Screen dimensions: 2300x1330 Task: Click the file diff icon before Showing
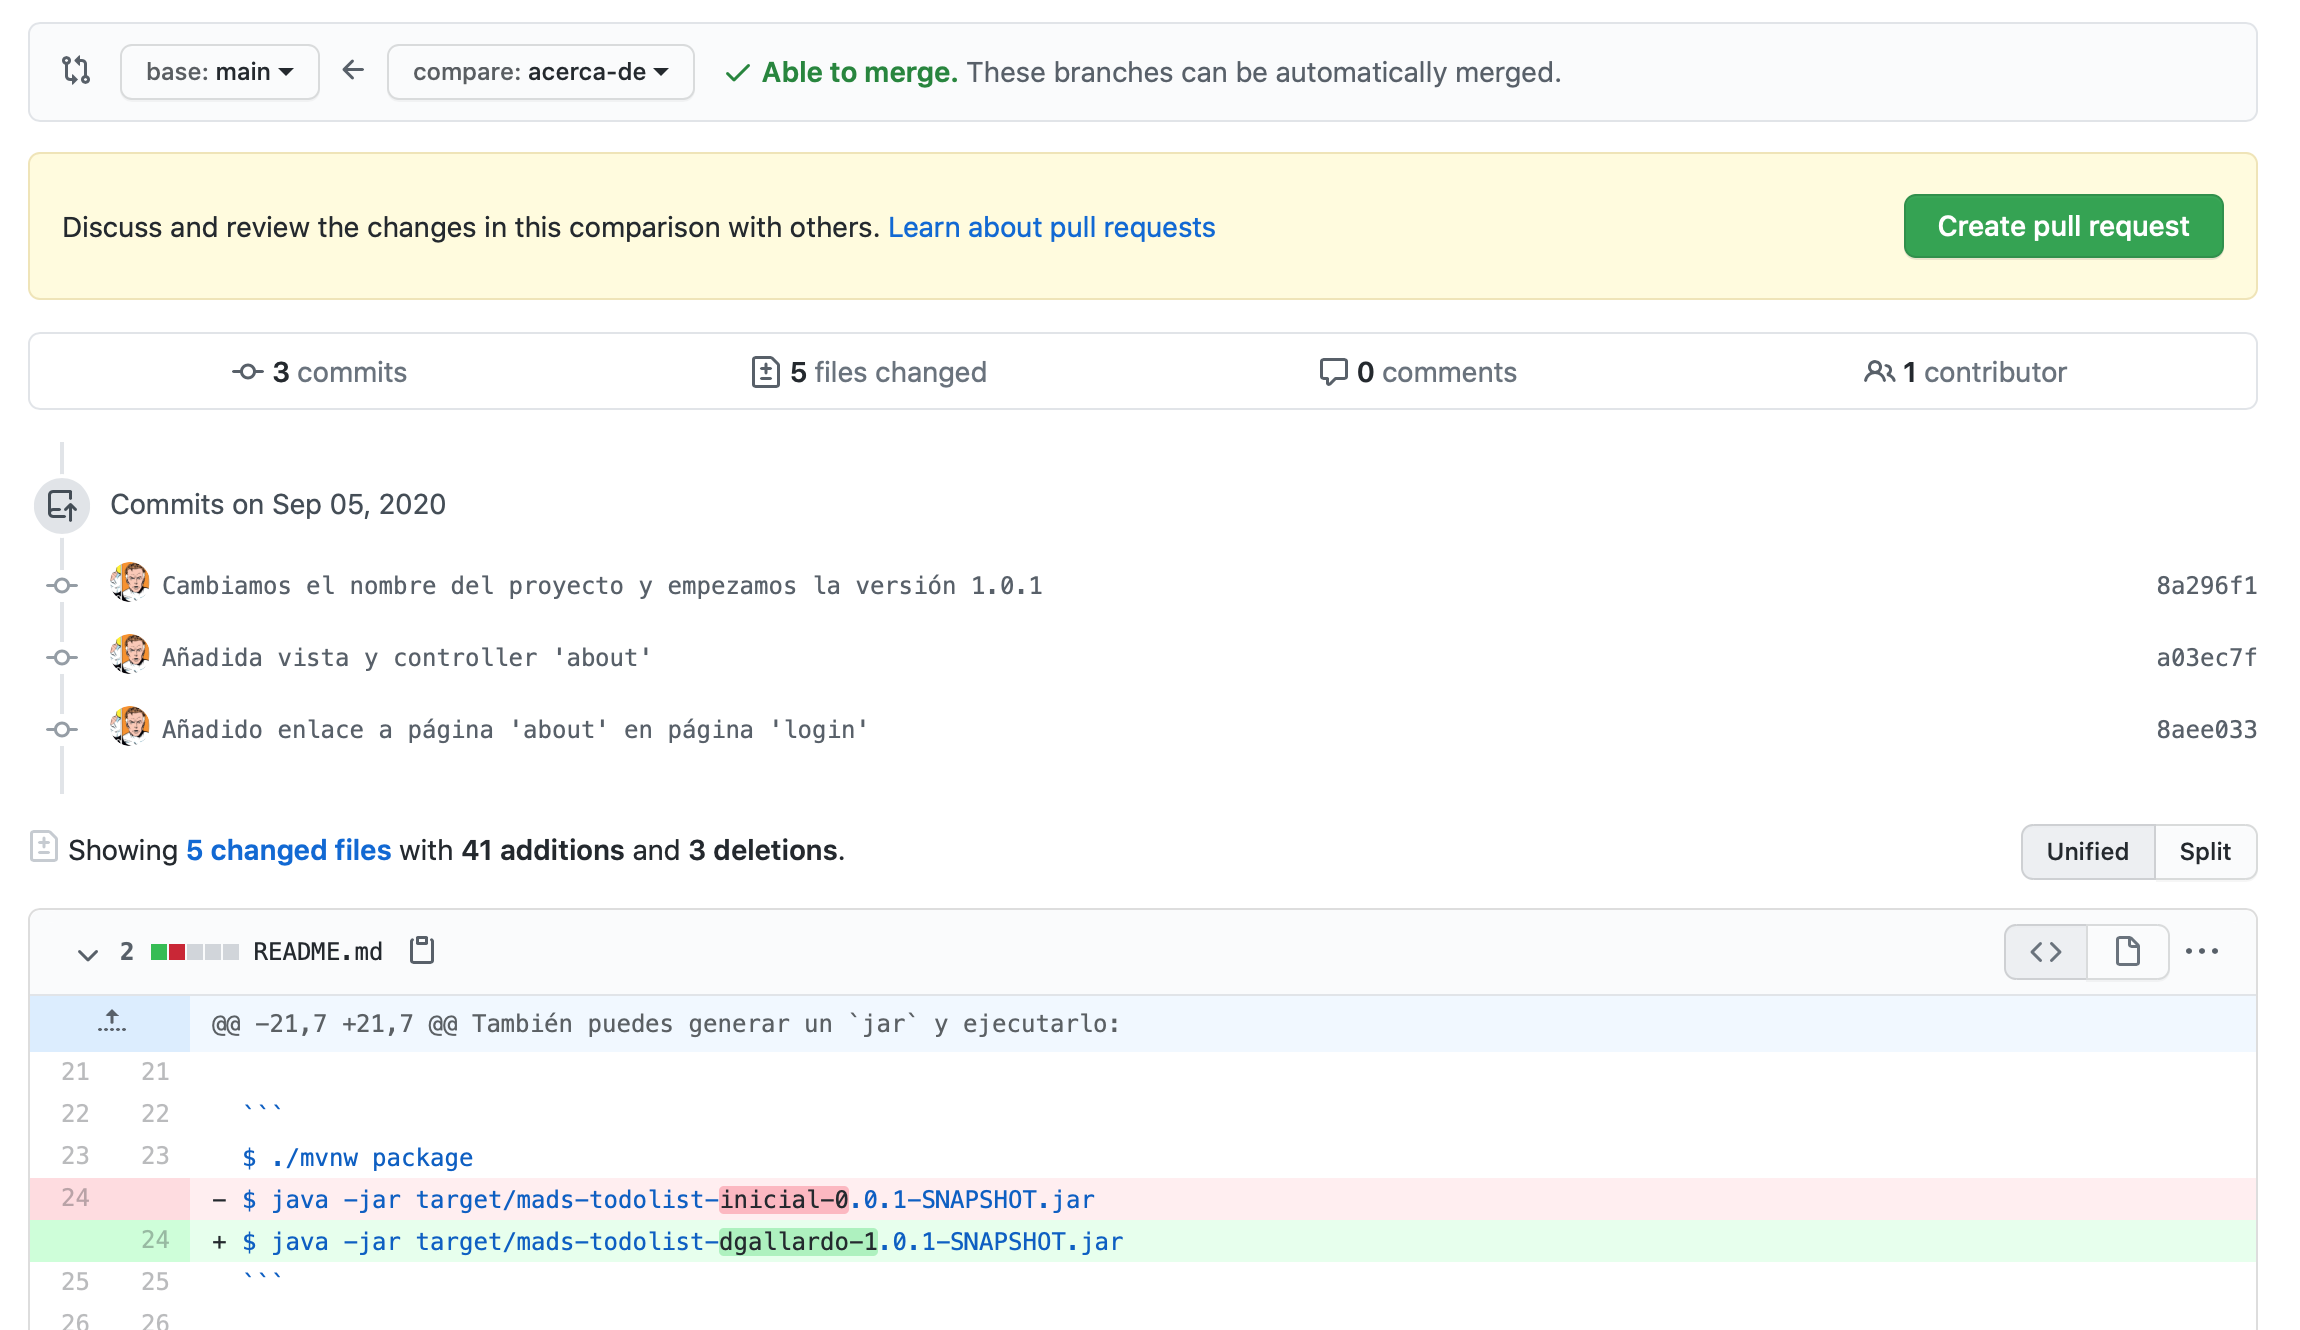[x=43, y=846]
